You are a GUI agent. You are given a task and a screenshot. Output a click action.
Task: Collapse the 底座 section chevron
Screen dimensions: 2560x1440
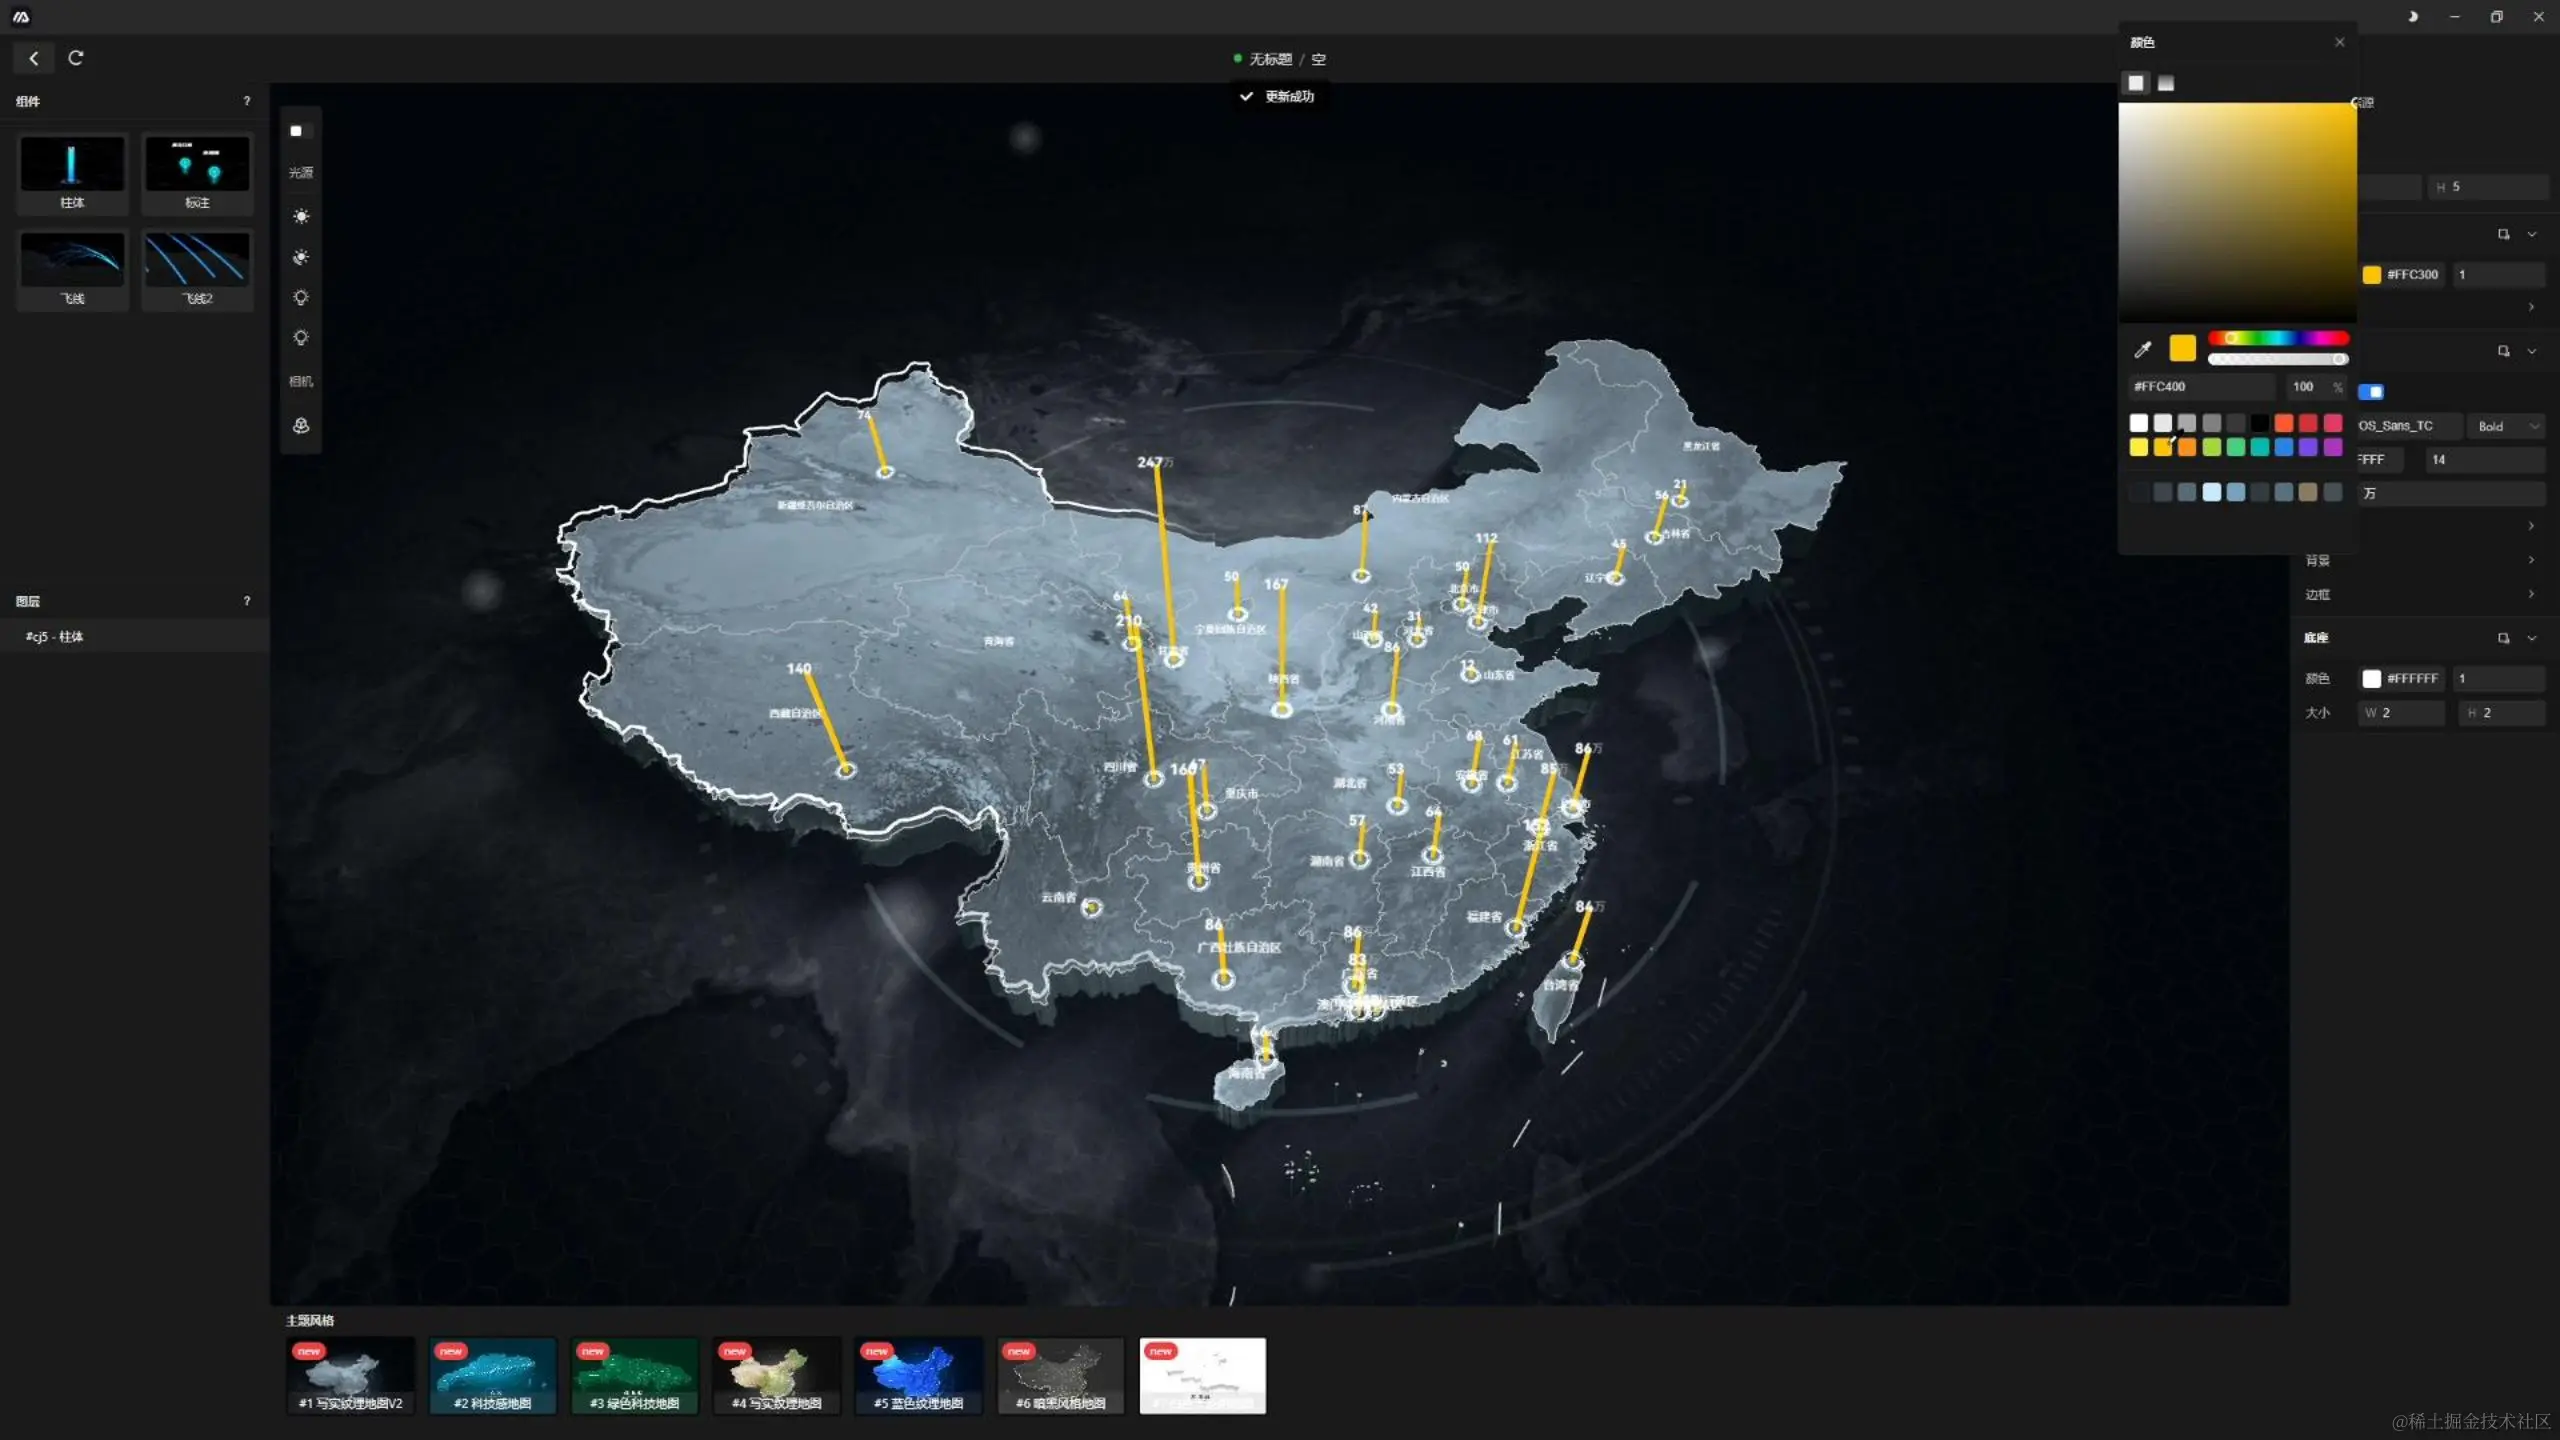(2532, 638)
